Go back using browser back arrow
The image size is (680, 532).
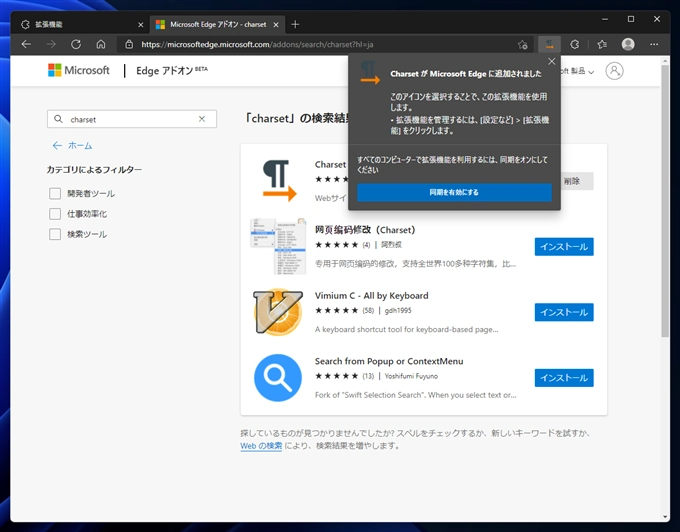pos(26,44)
